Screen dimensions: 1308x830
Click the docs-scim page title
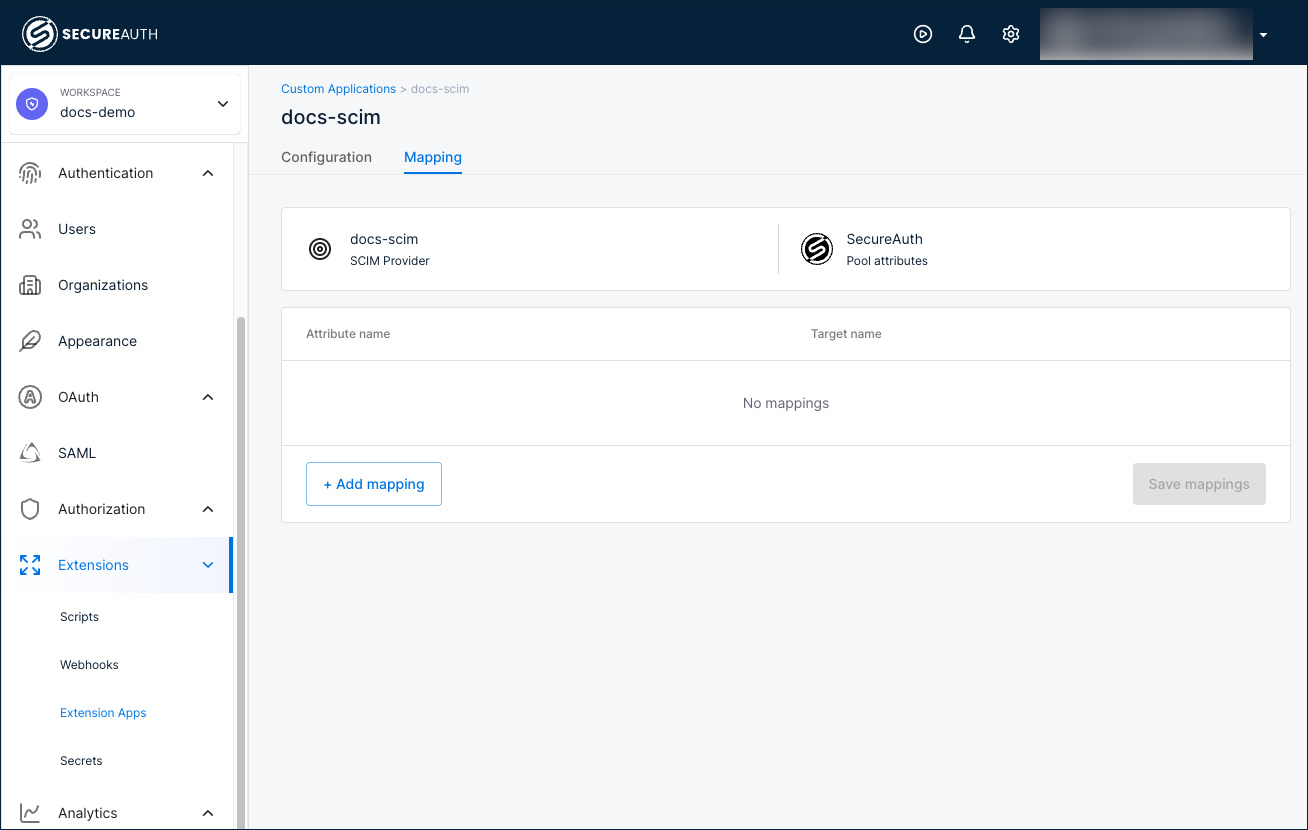(x=331, y=117)
